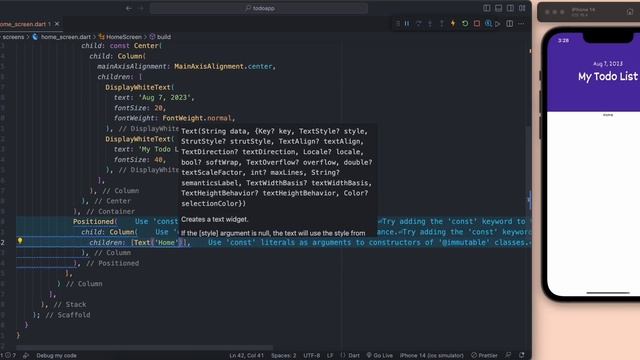Image resolution: width=640 pixels, height=360 pixels.
Task: Click the Prettier status bar item
Action: [484, 356]
